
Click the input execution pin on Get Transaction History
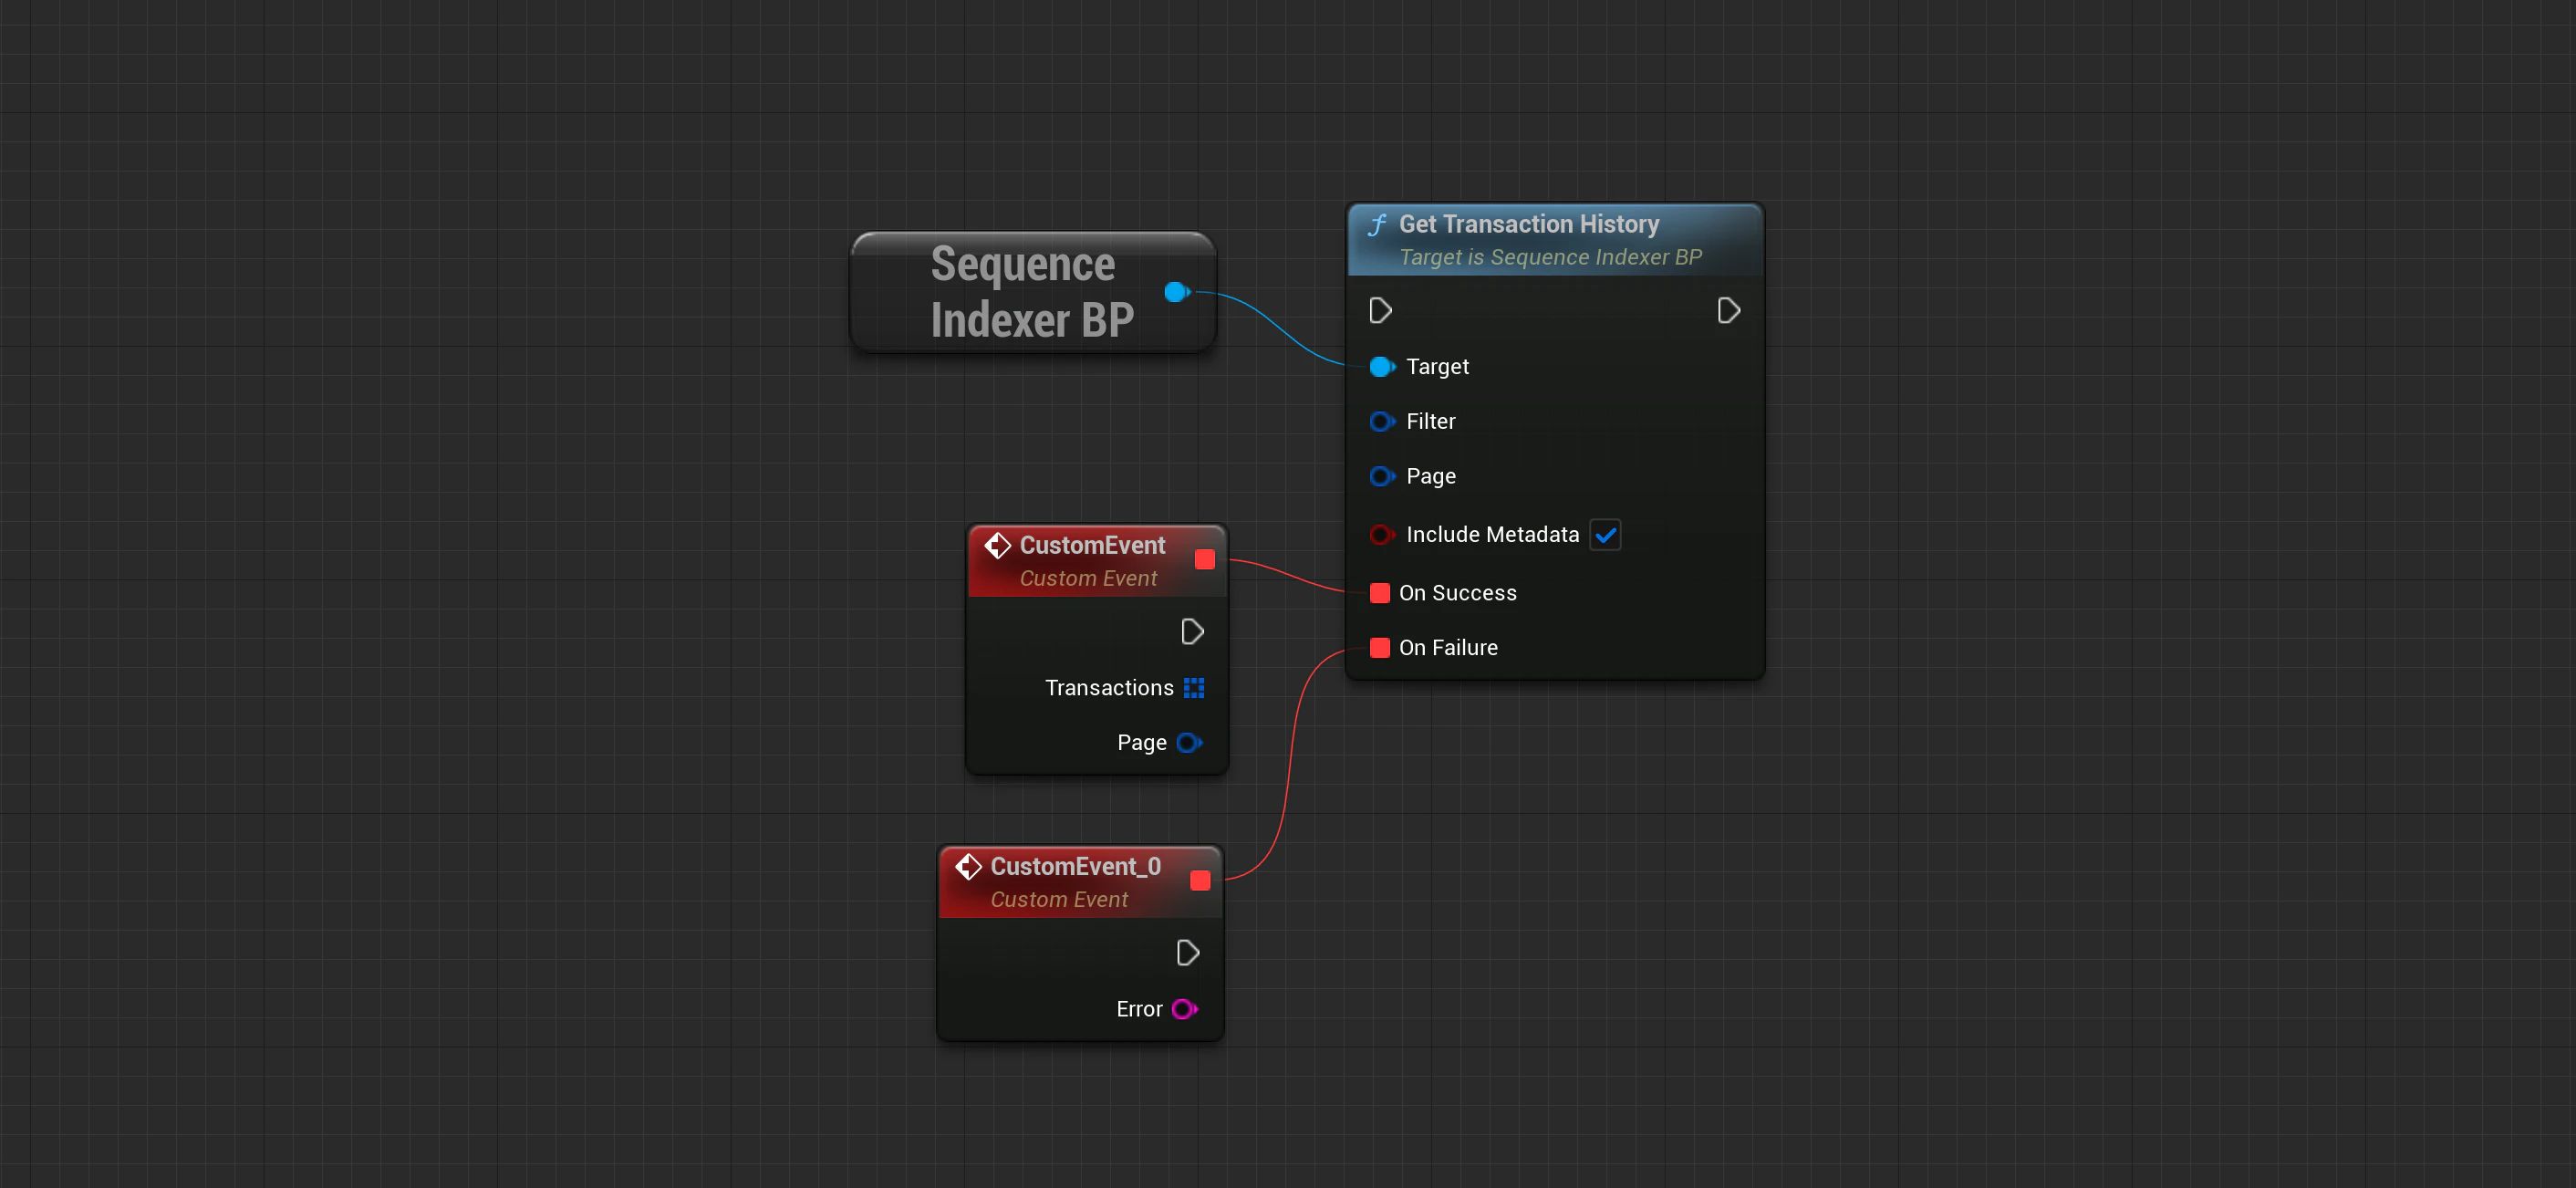tap(1380, 311)
